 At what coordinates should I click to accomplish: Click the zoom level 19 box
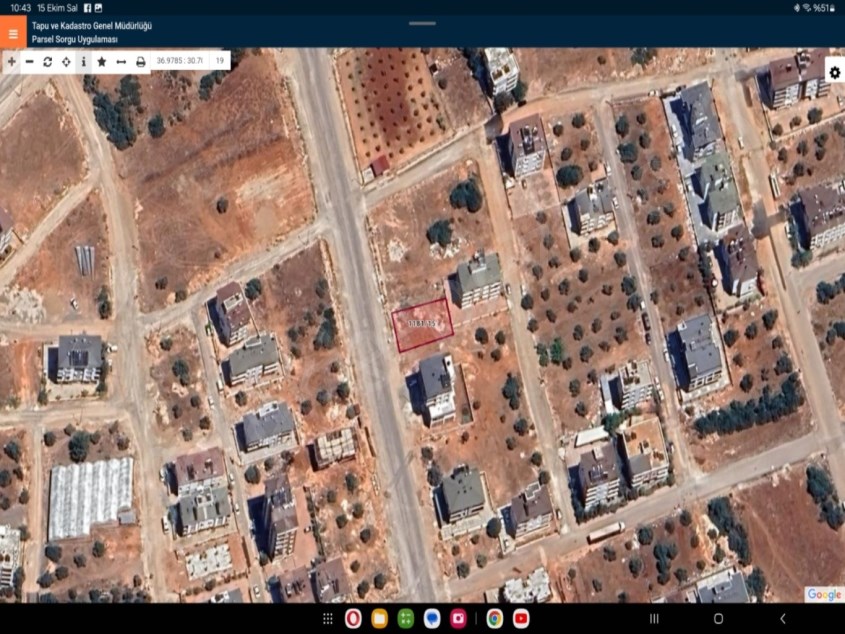[x=219, y=61]
